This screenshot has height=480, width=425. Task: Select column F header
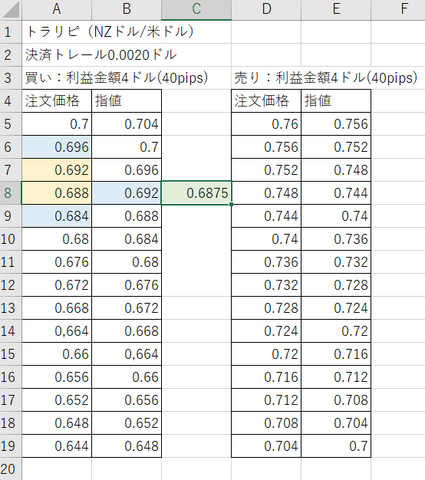tap(398, 9)
